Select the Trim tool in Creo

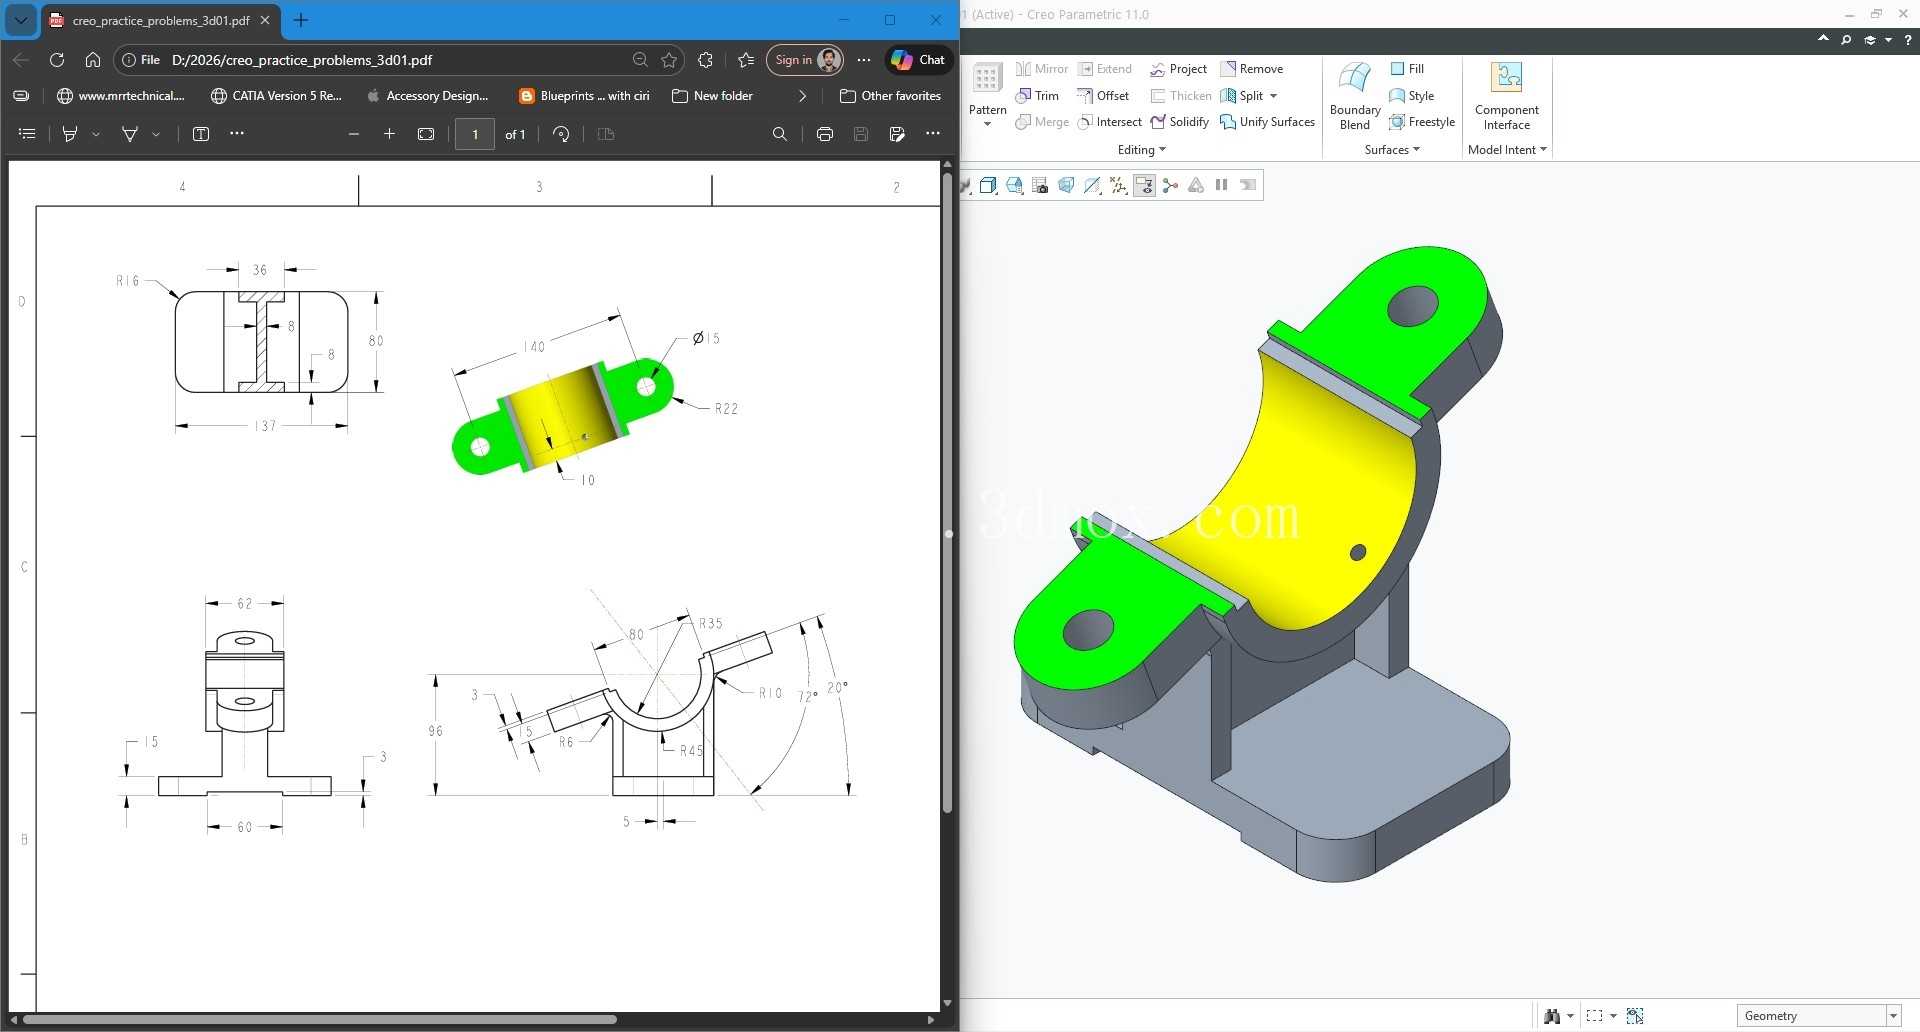(x=1037, y=96)
